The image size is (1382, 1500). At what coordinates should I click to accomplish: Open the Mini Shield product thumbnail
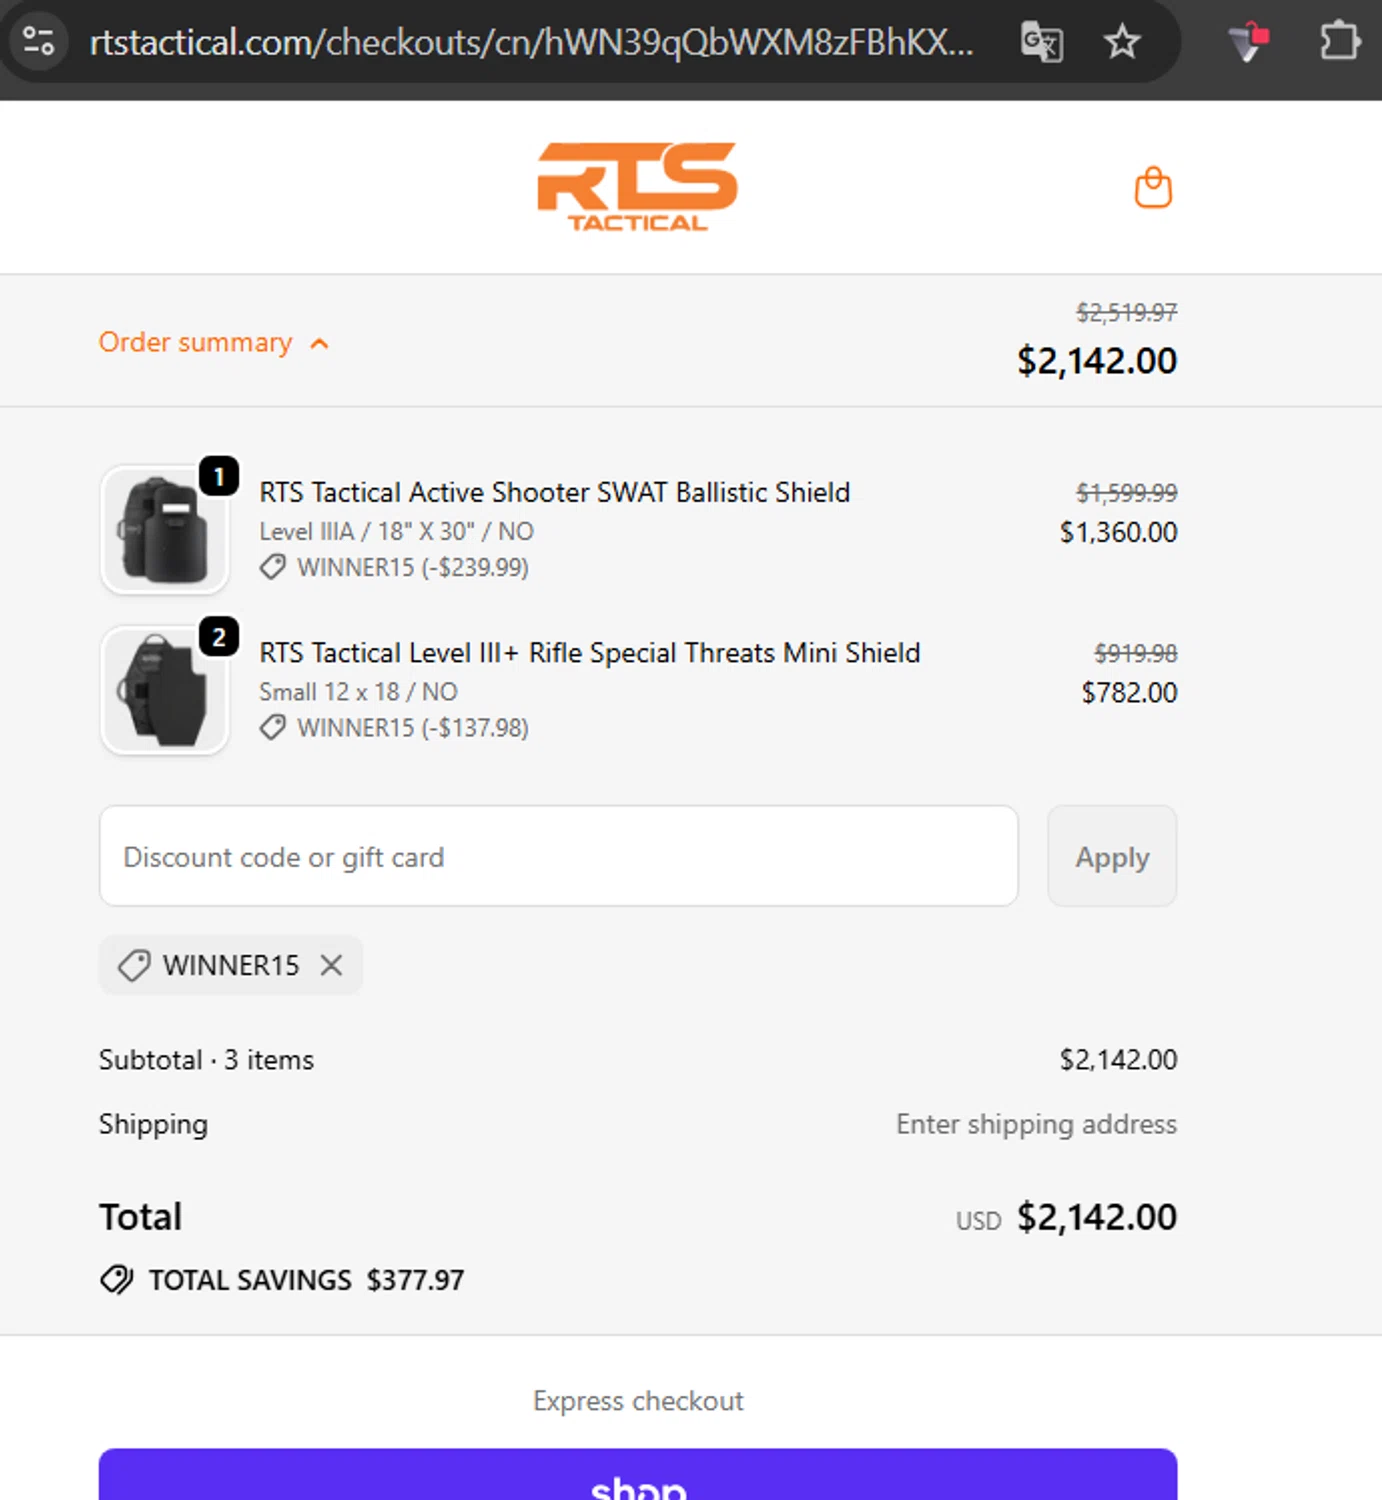click(165, 690)
